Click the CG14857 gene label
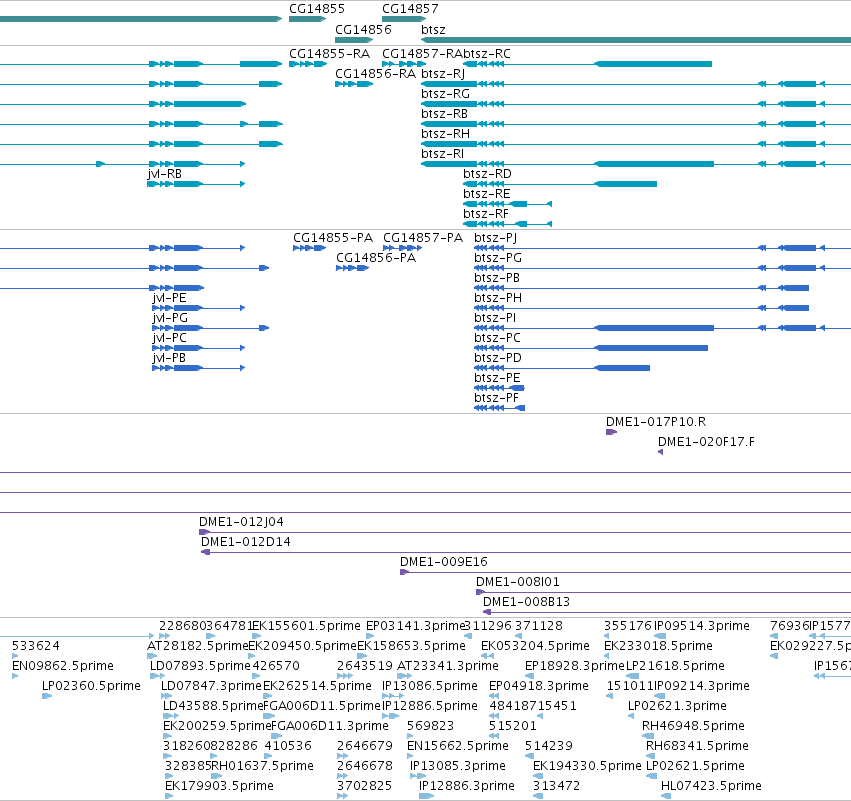 click(x=410, y=9)
